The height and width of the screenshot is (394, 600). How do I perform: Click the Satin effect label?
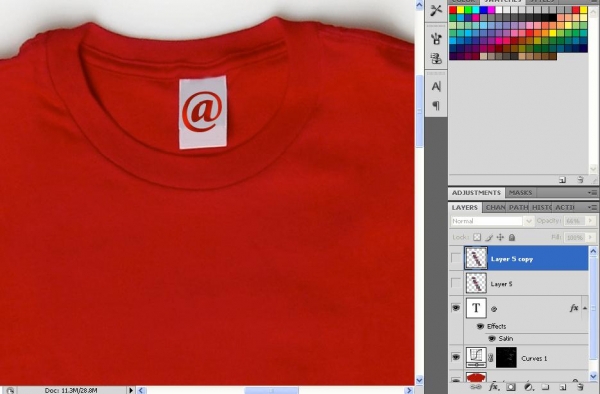tap(506, 339)
